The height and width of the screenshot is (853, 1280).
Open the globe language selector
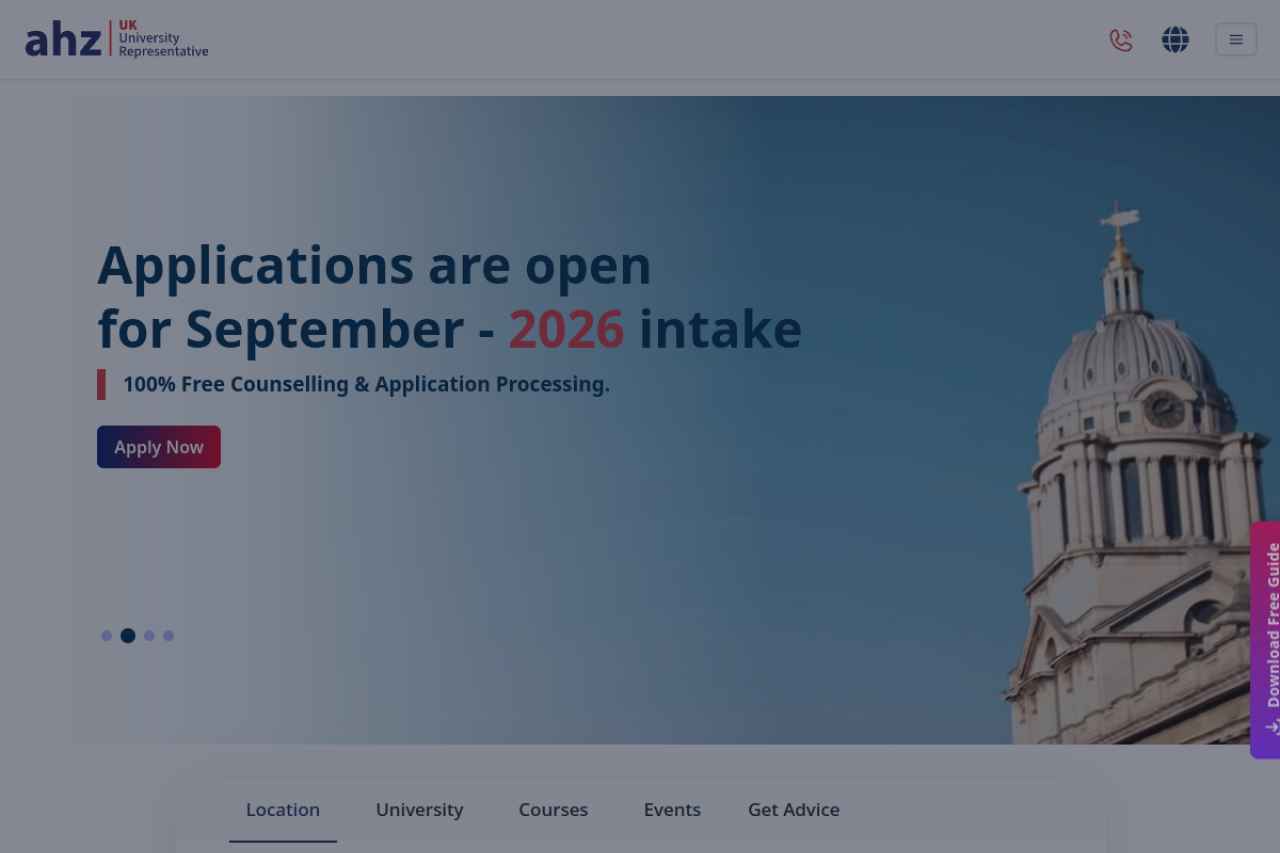[1175, 40]
